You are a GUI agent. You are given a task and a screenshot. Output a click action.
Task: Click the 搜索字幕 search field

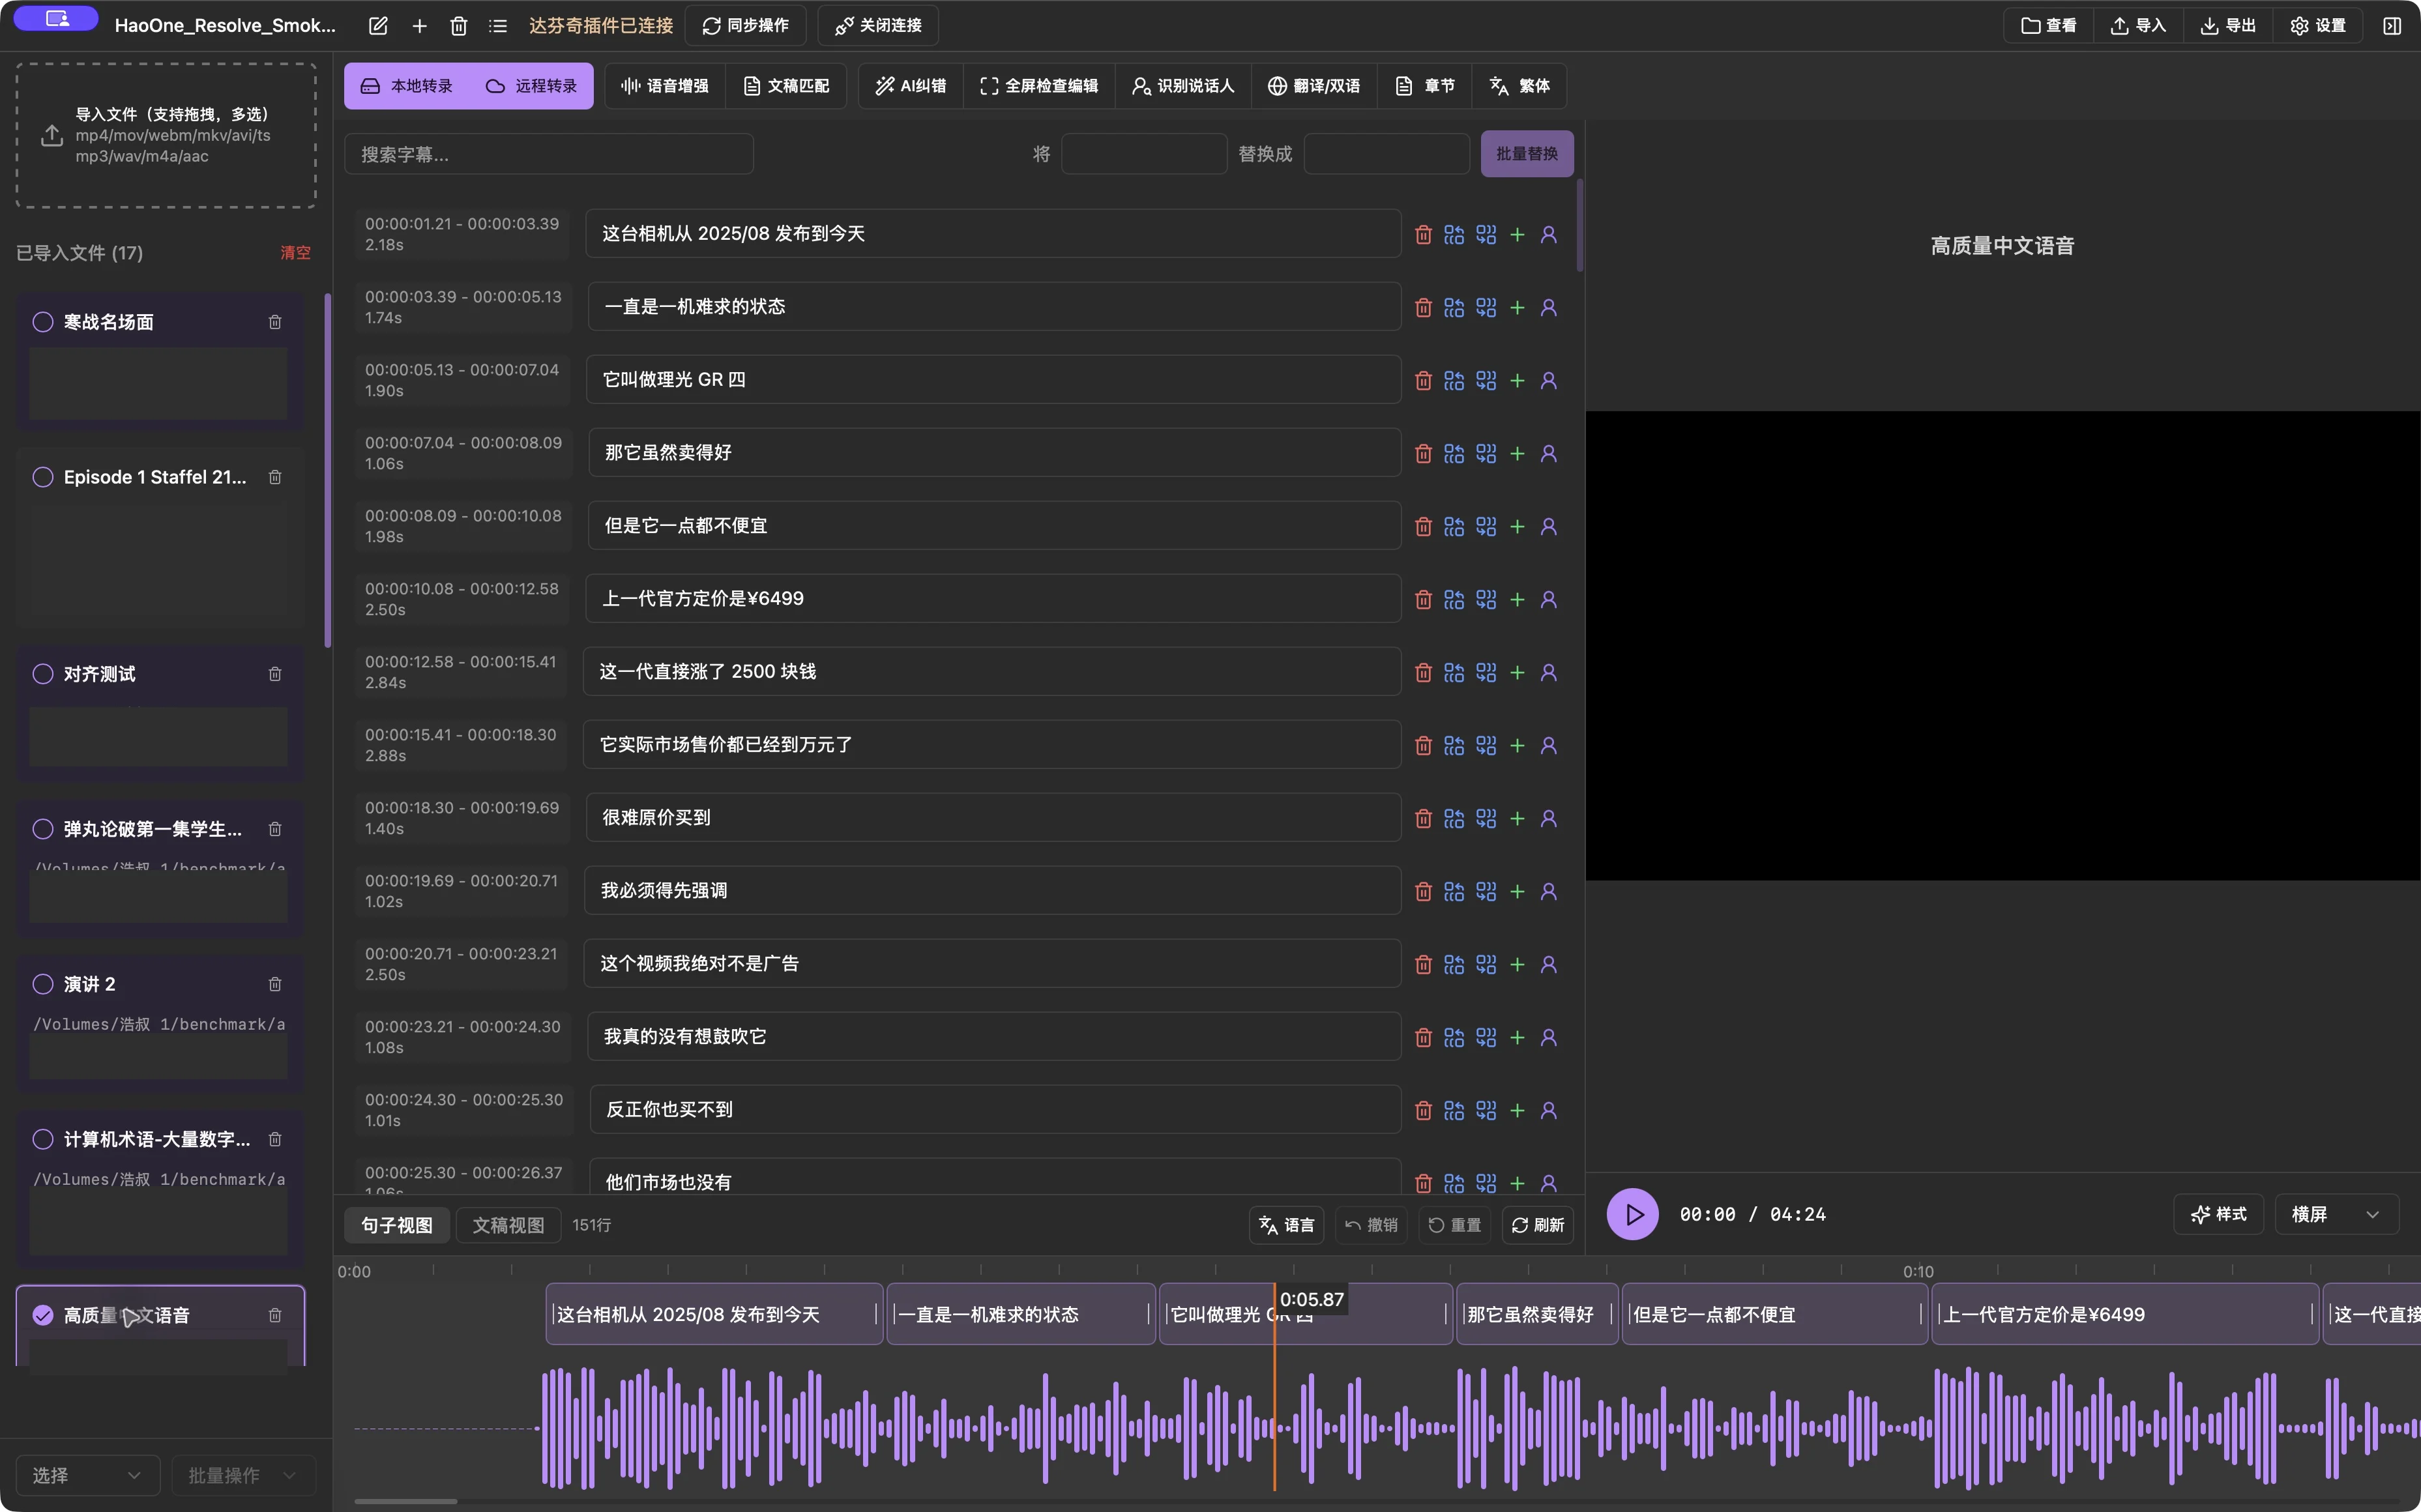click(549, 154)
